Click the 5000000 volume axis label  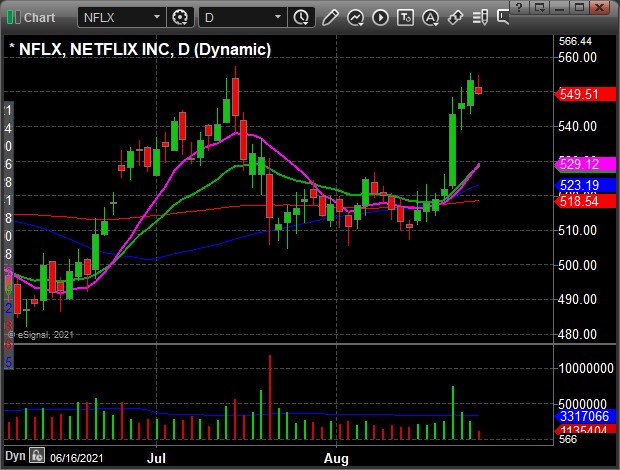(582, 404)
